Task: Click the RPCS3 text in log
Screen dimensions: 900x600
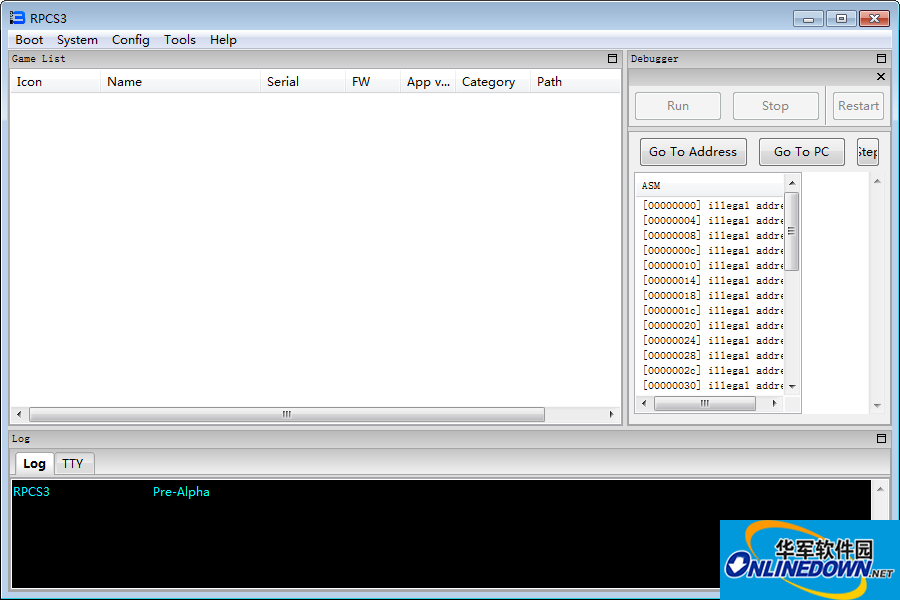Action: (32, 492)
